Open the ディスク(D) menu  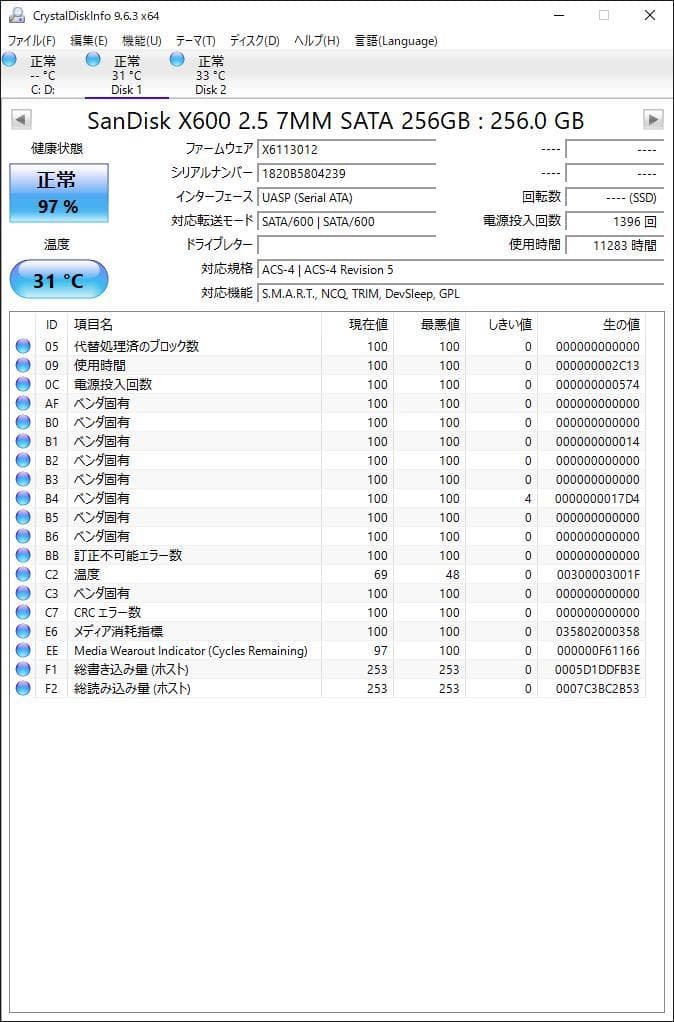click(x=254, y=40)
